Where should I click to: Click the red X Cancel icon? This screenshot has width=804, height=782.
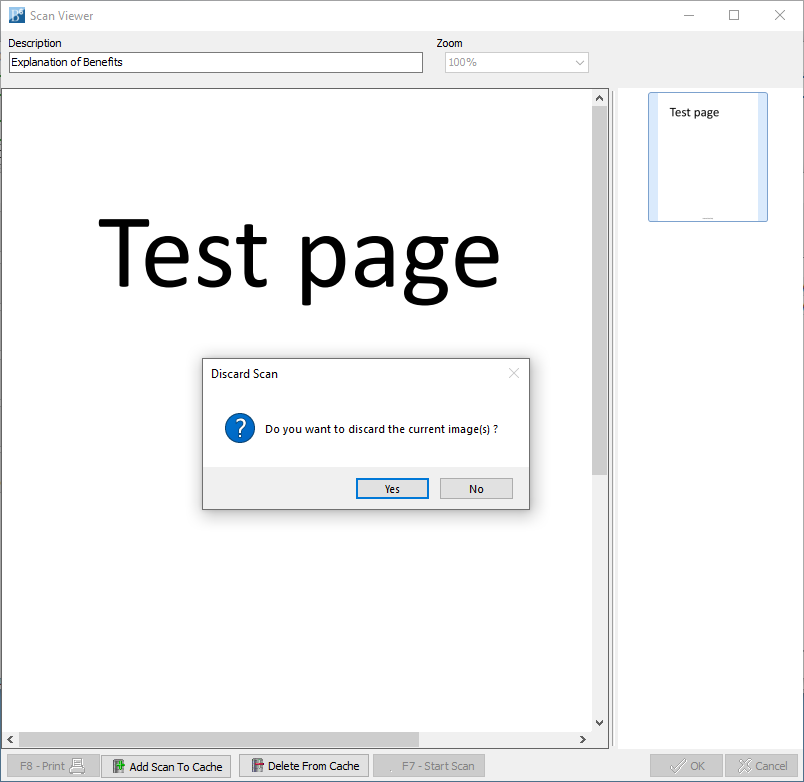click(x=745, y=765)
